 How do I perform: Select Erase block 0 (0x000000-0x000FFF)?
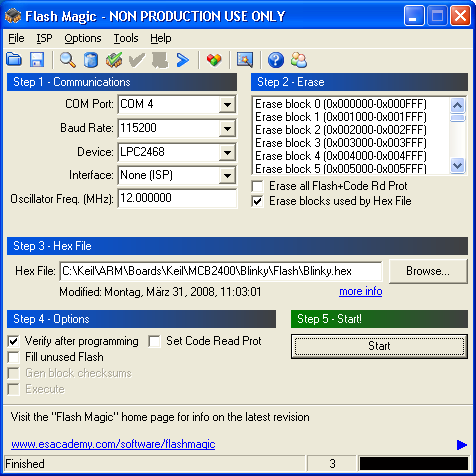pos(341,104)
